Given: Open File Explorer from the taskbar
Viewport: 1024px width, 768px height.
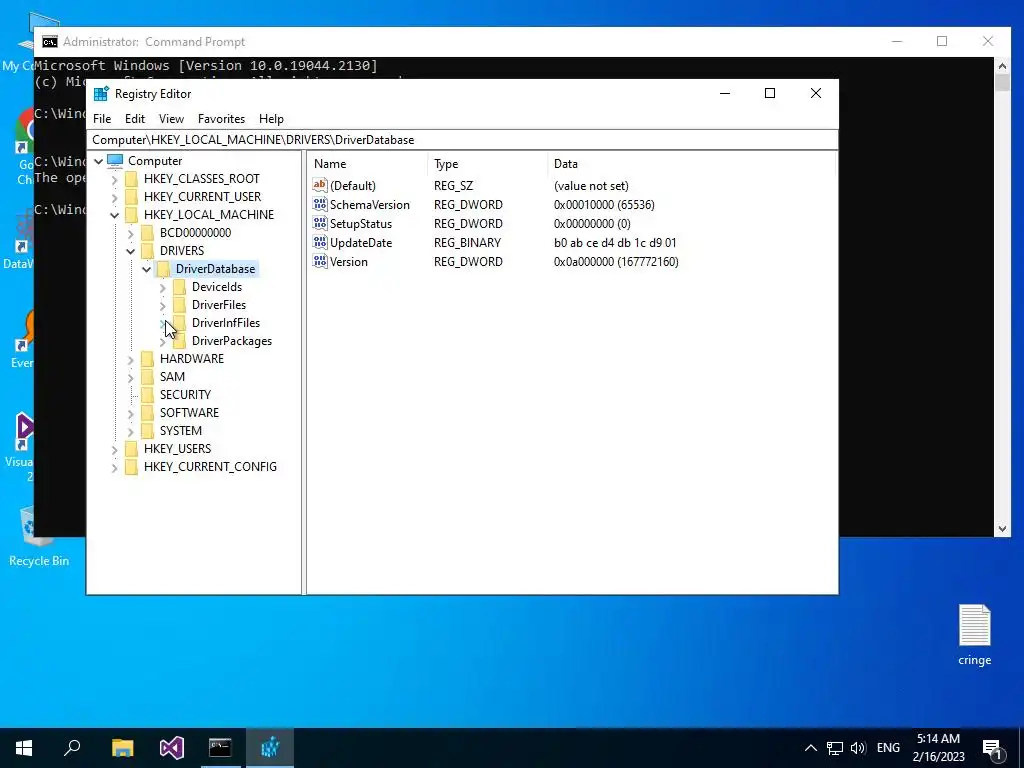Looking at the screenshot, I should click(x=122, y=748).
